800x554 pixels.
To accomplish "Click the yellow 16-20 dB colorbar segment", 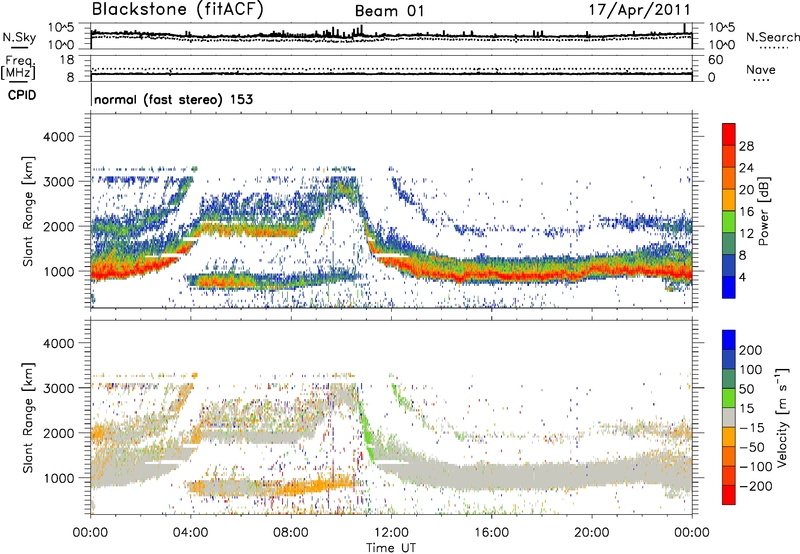I will [x=729, y=199].
